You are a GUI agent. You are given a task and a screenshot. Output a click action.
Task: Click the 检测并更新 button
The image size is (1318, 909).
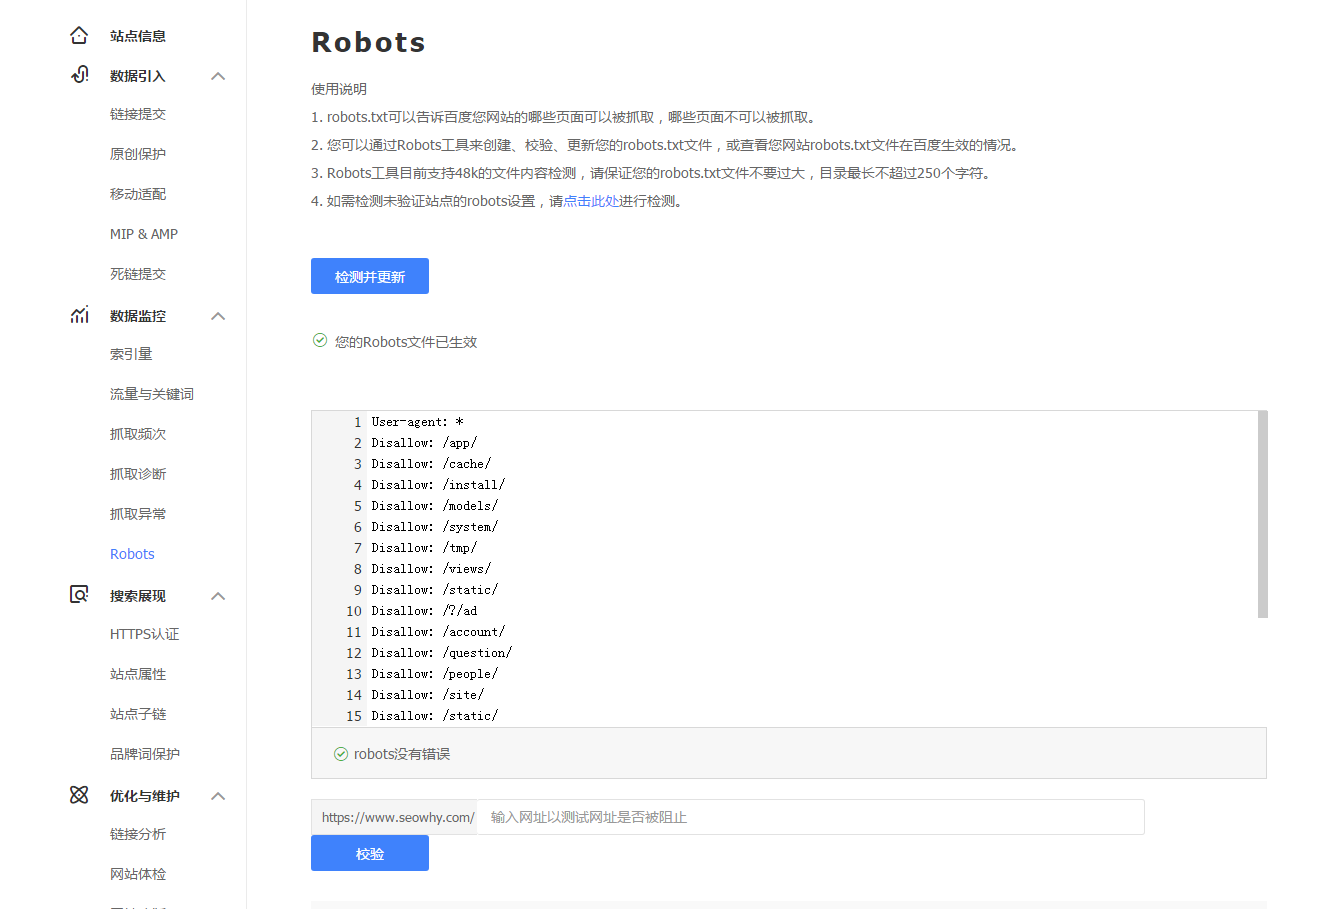coord(369,276)
